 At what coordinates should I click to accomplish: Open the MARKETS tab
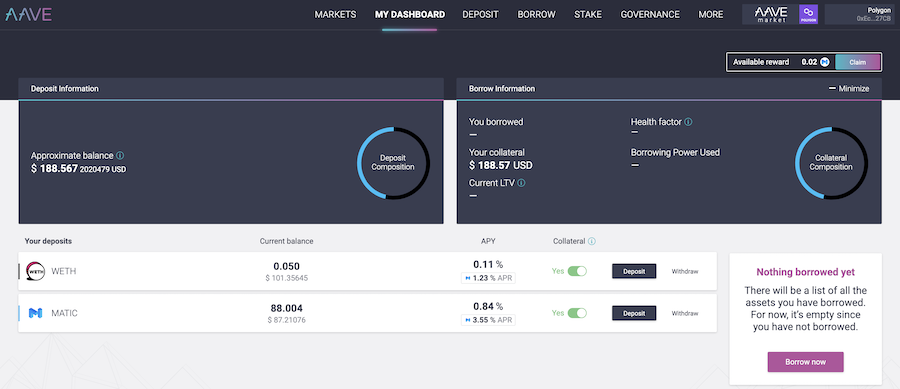tap(335, 14)
